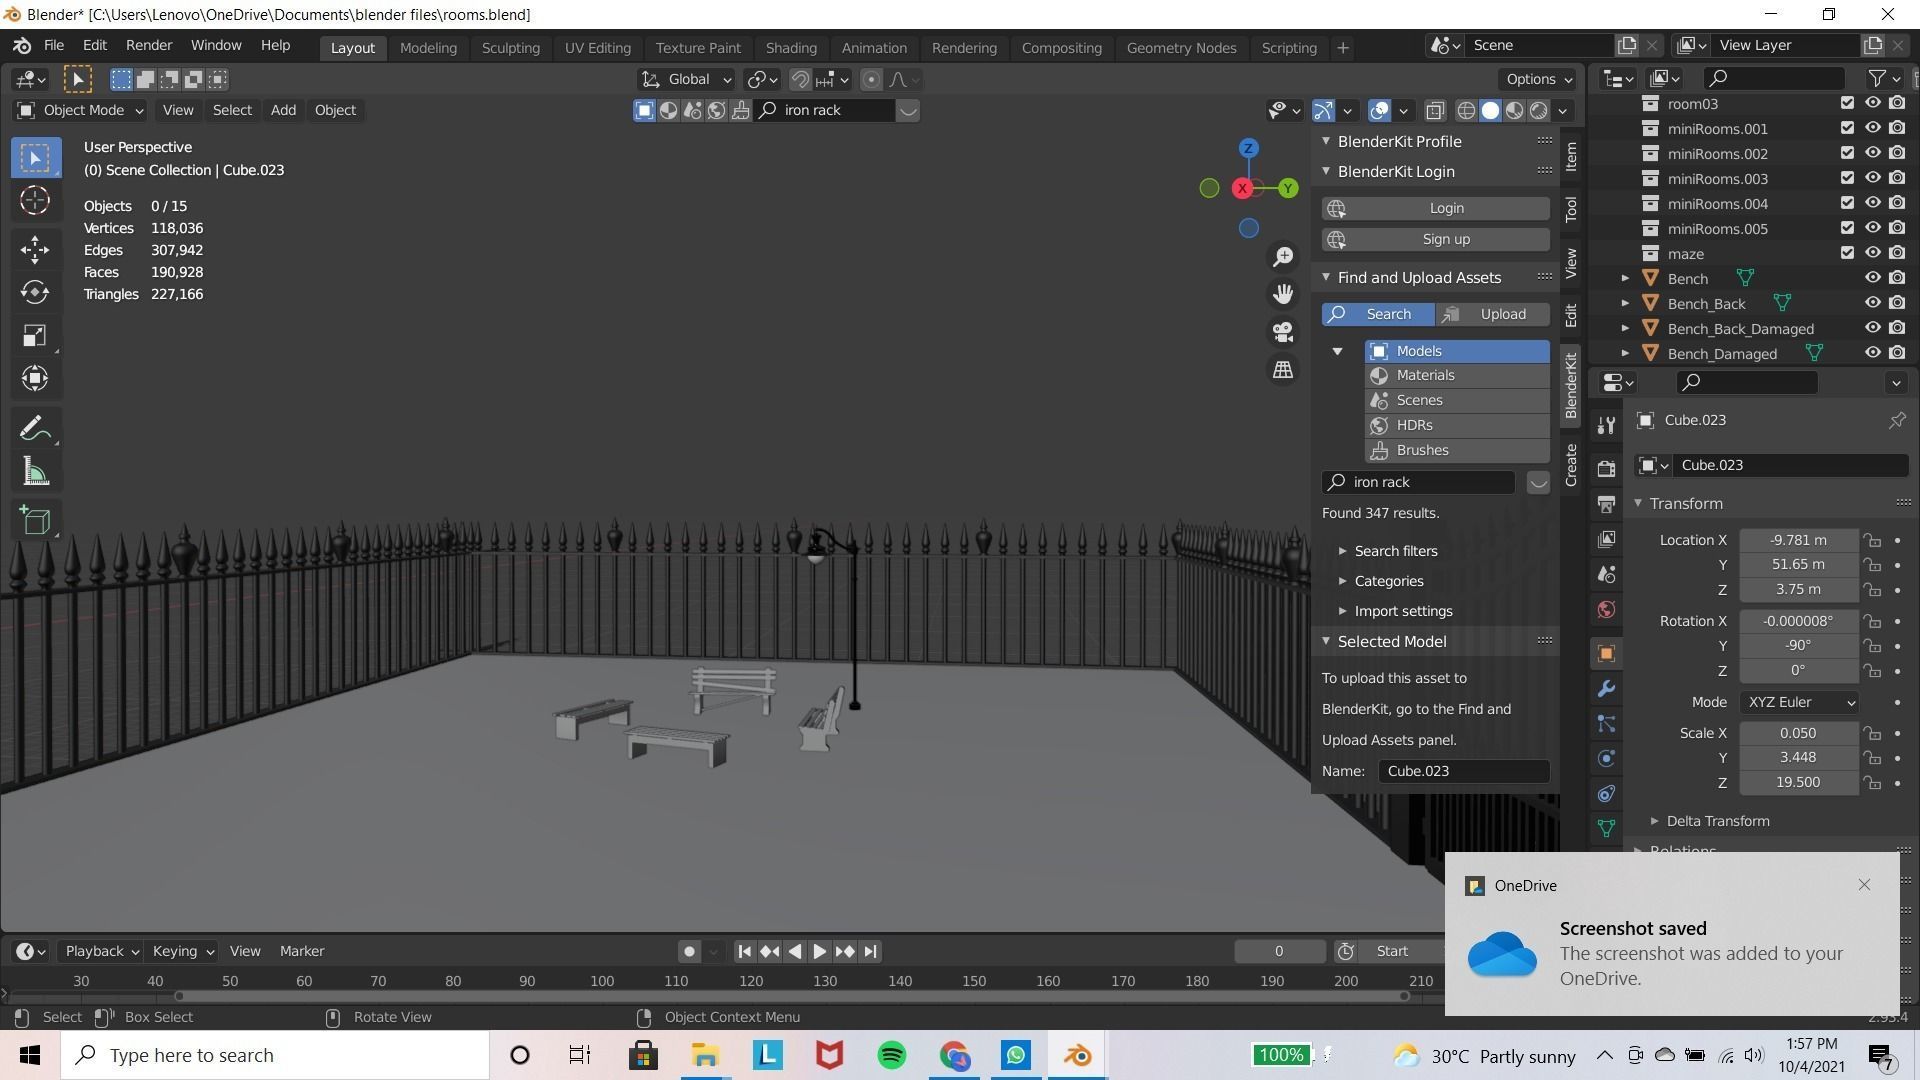
Task: Open viewport Options button
Action: (x=1539, y=79)
